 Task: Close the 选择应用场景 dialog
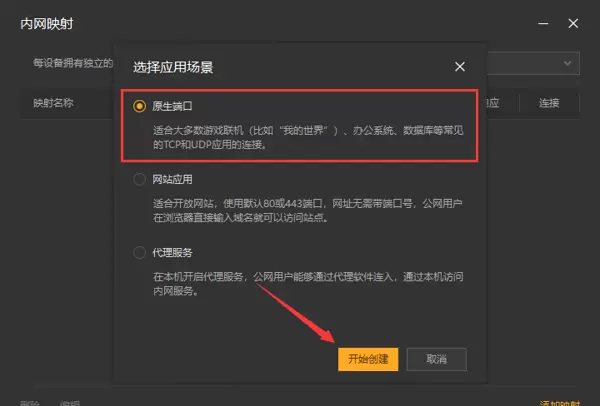460,67
